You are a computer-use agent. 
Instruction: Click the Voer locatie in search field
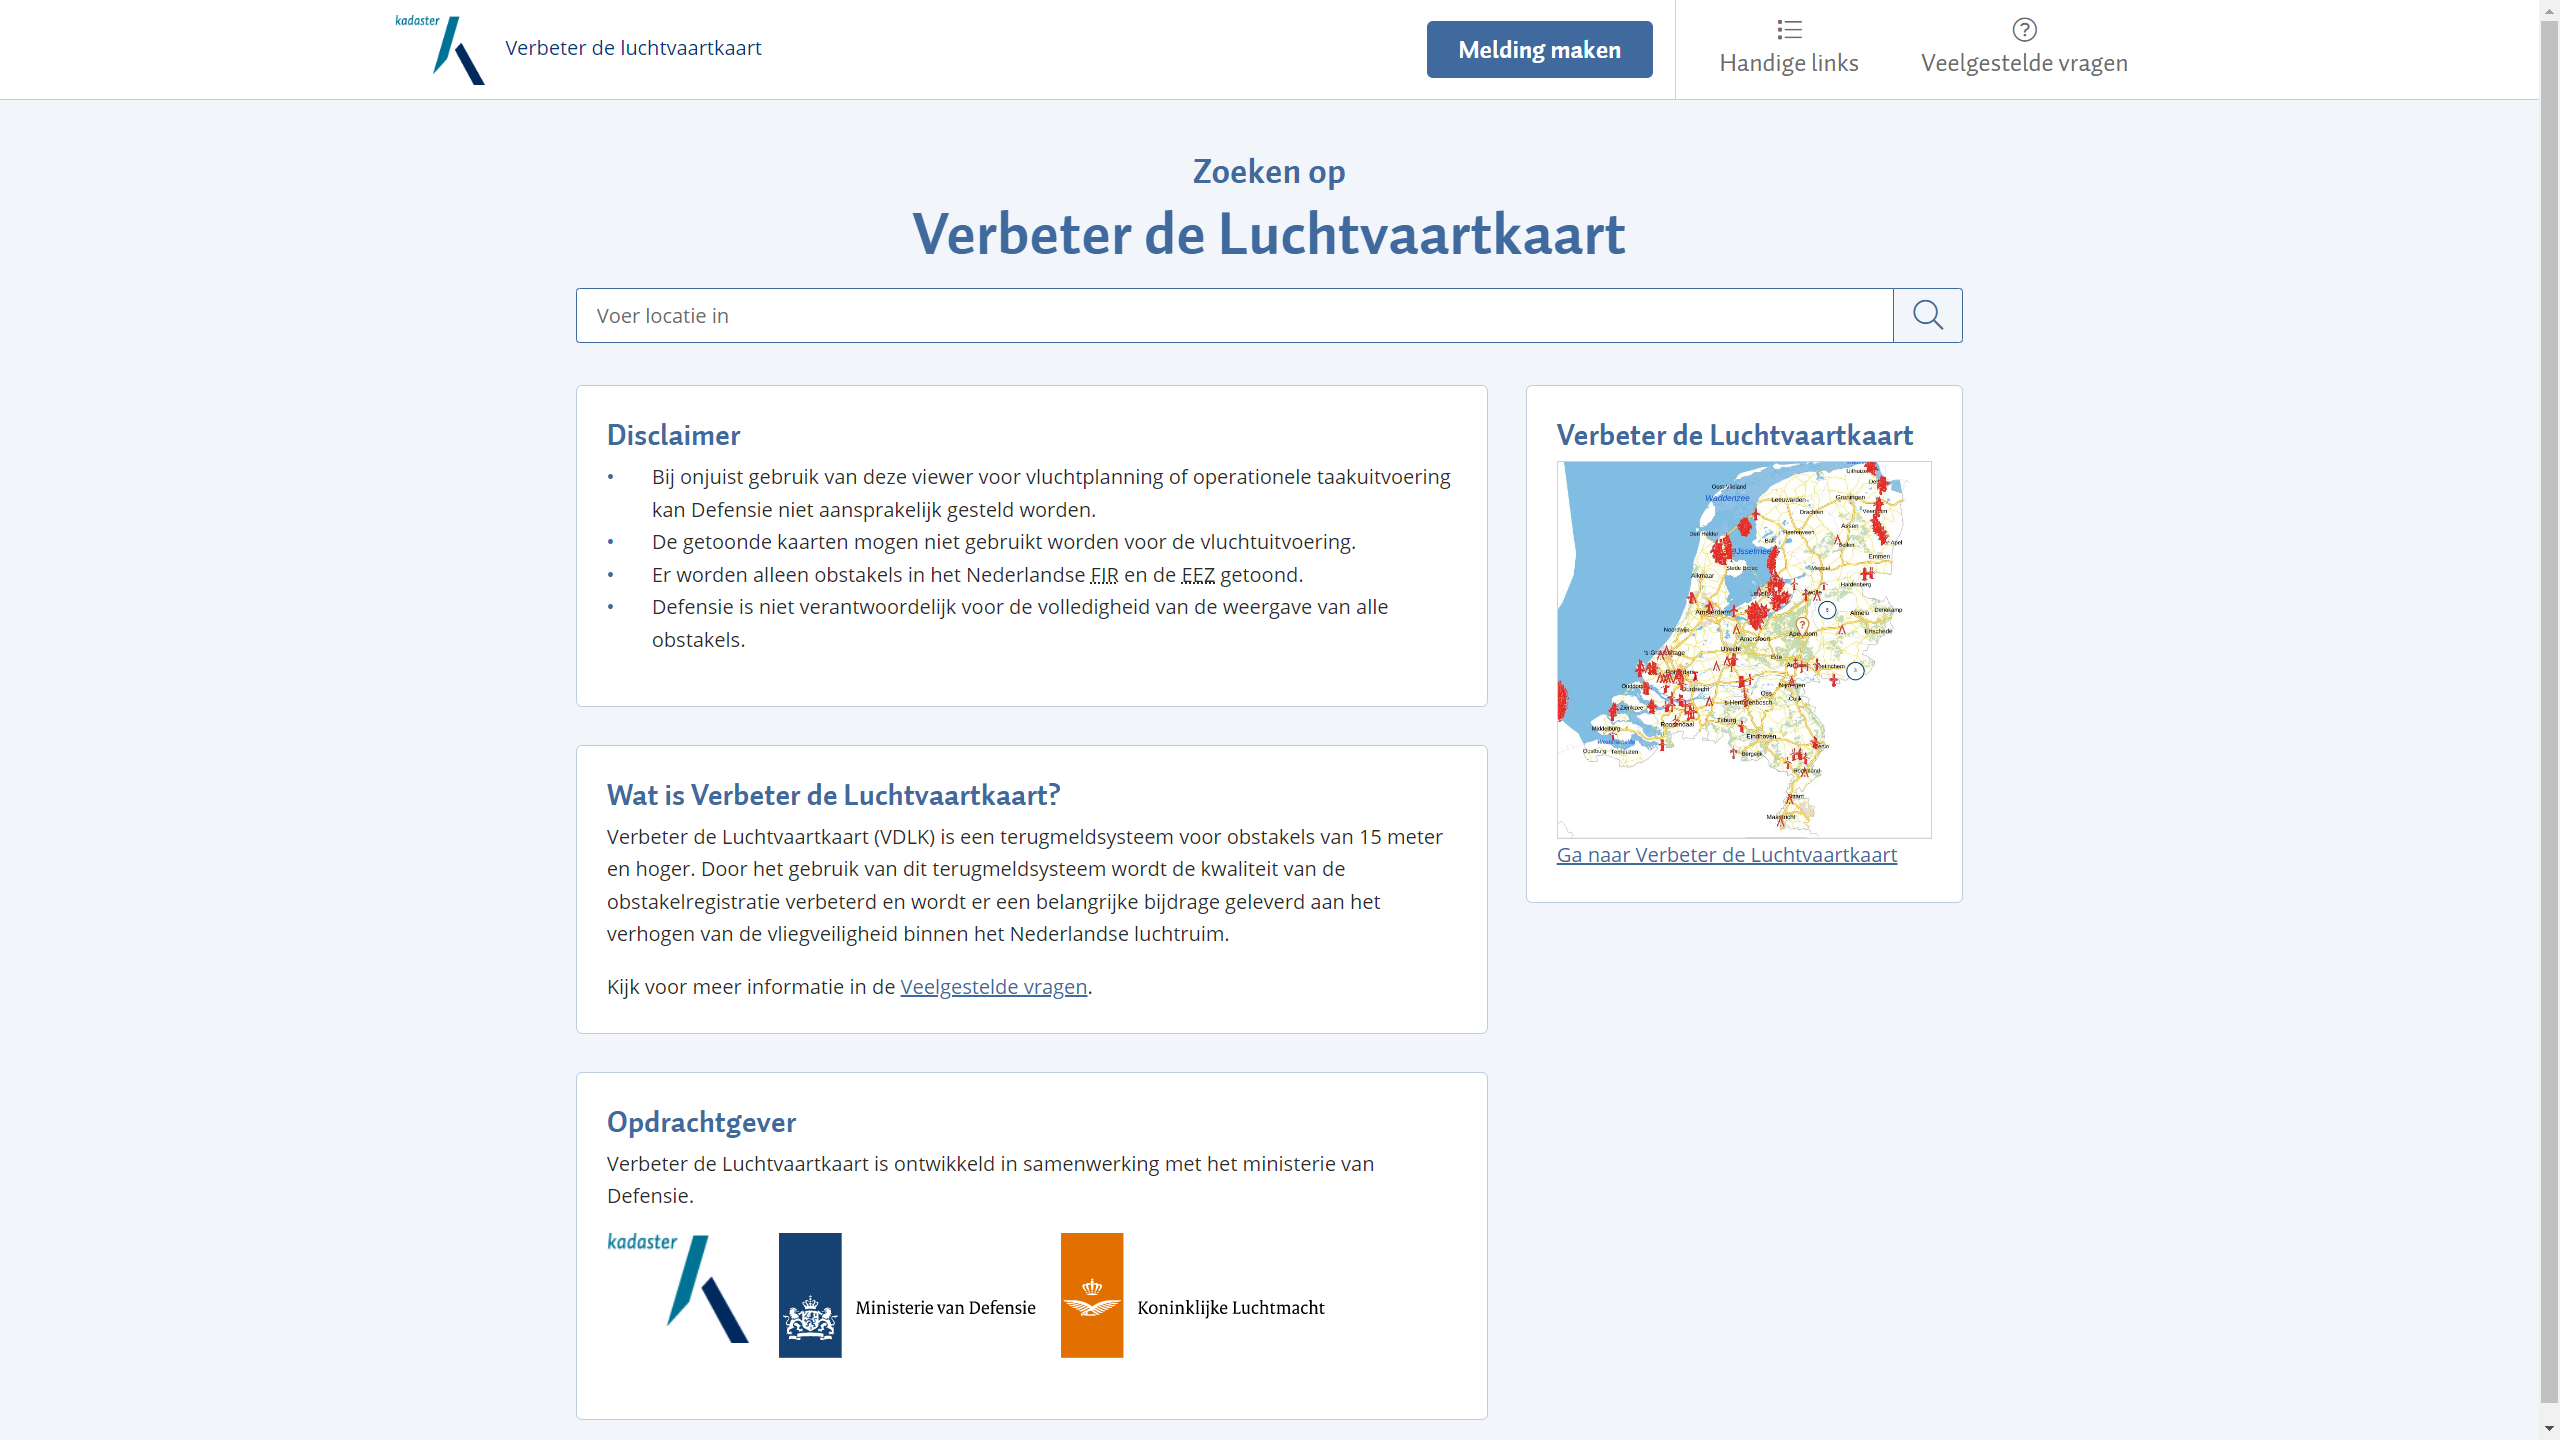pyautogui.click(x=1234, y=316)
